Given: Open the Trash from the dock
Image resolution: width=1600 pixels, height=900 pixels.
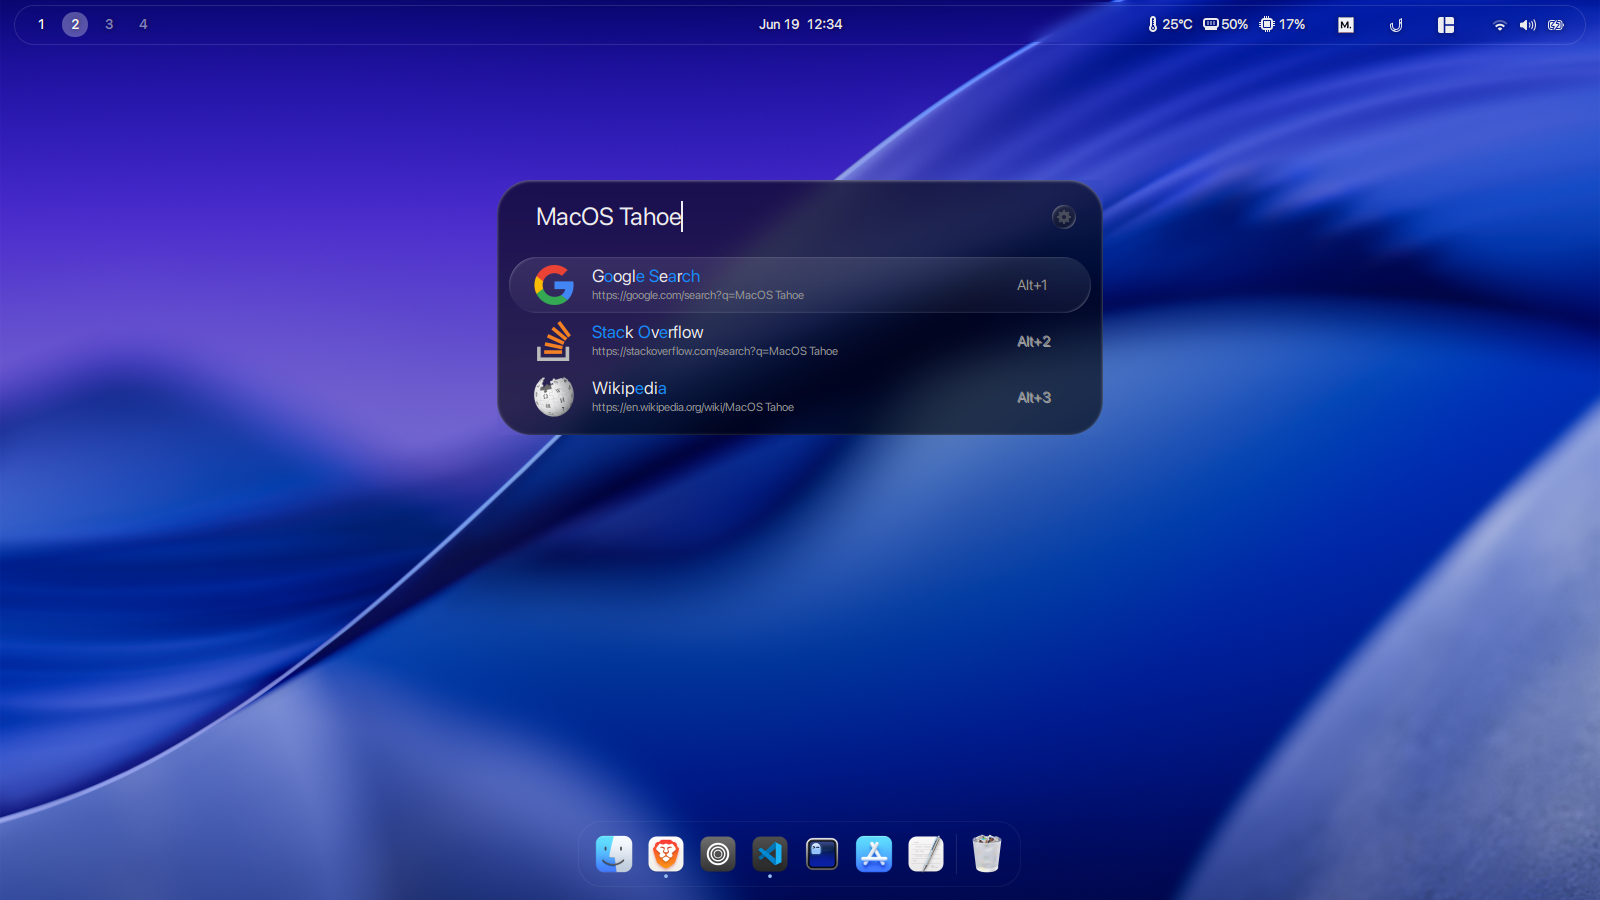Looking at the screenshot, I should pyautogui.click(x=986, y=853).
